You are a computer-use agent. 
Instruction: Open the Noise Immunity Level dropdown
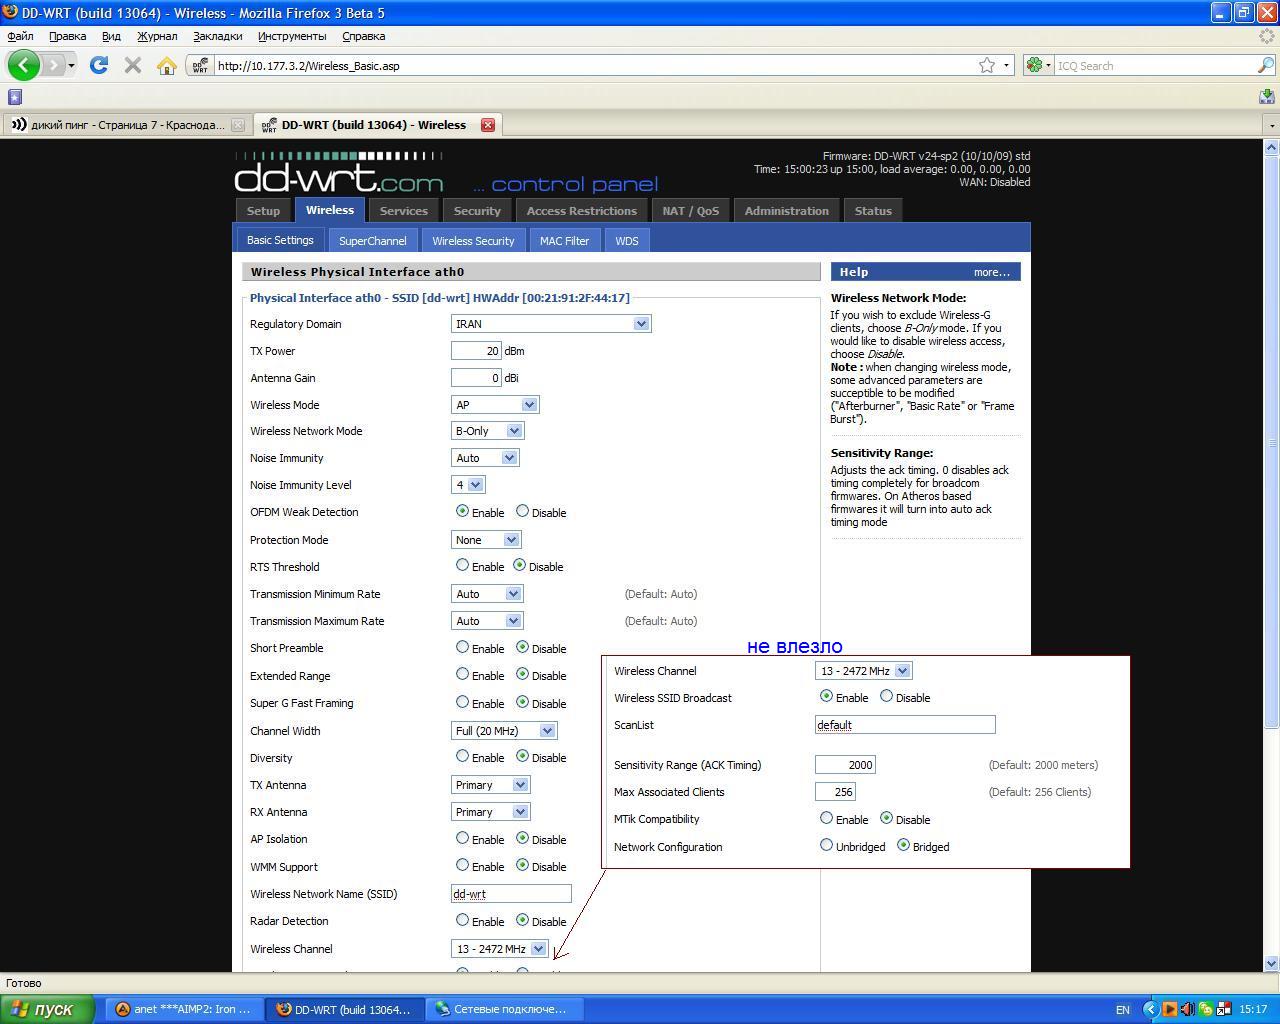pos(468,485)
